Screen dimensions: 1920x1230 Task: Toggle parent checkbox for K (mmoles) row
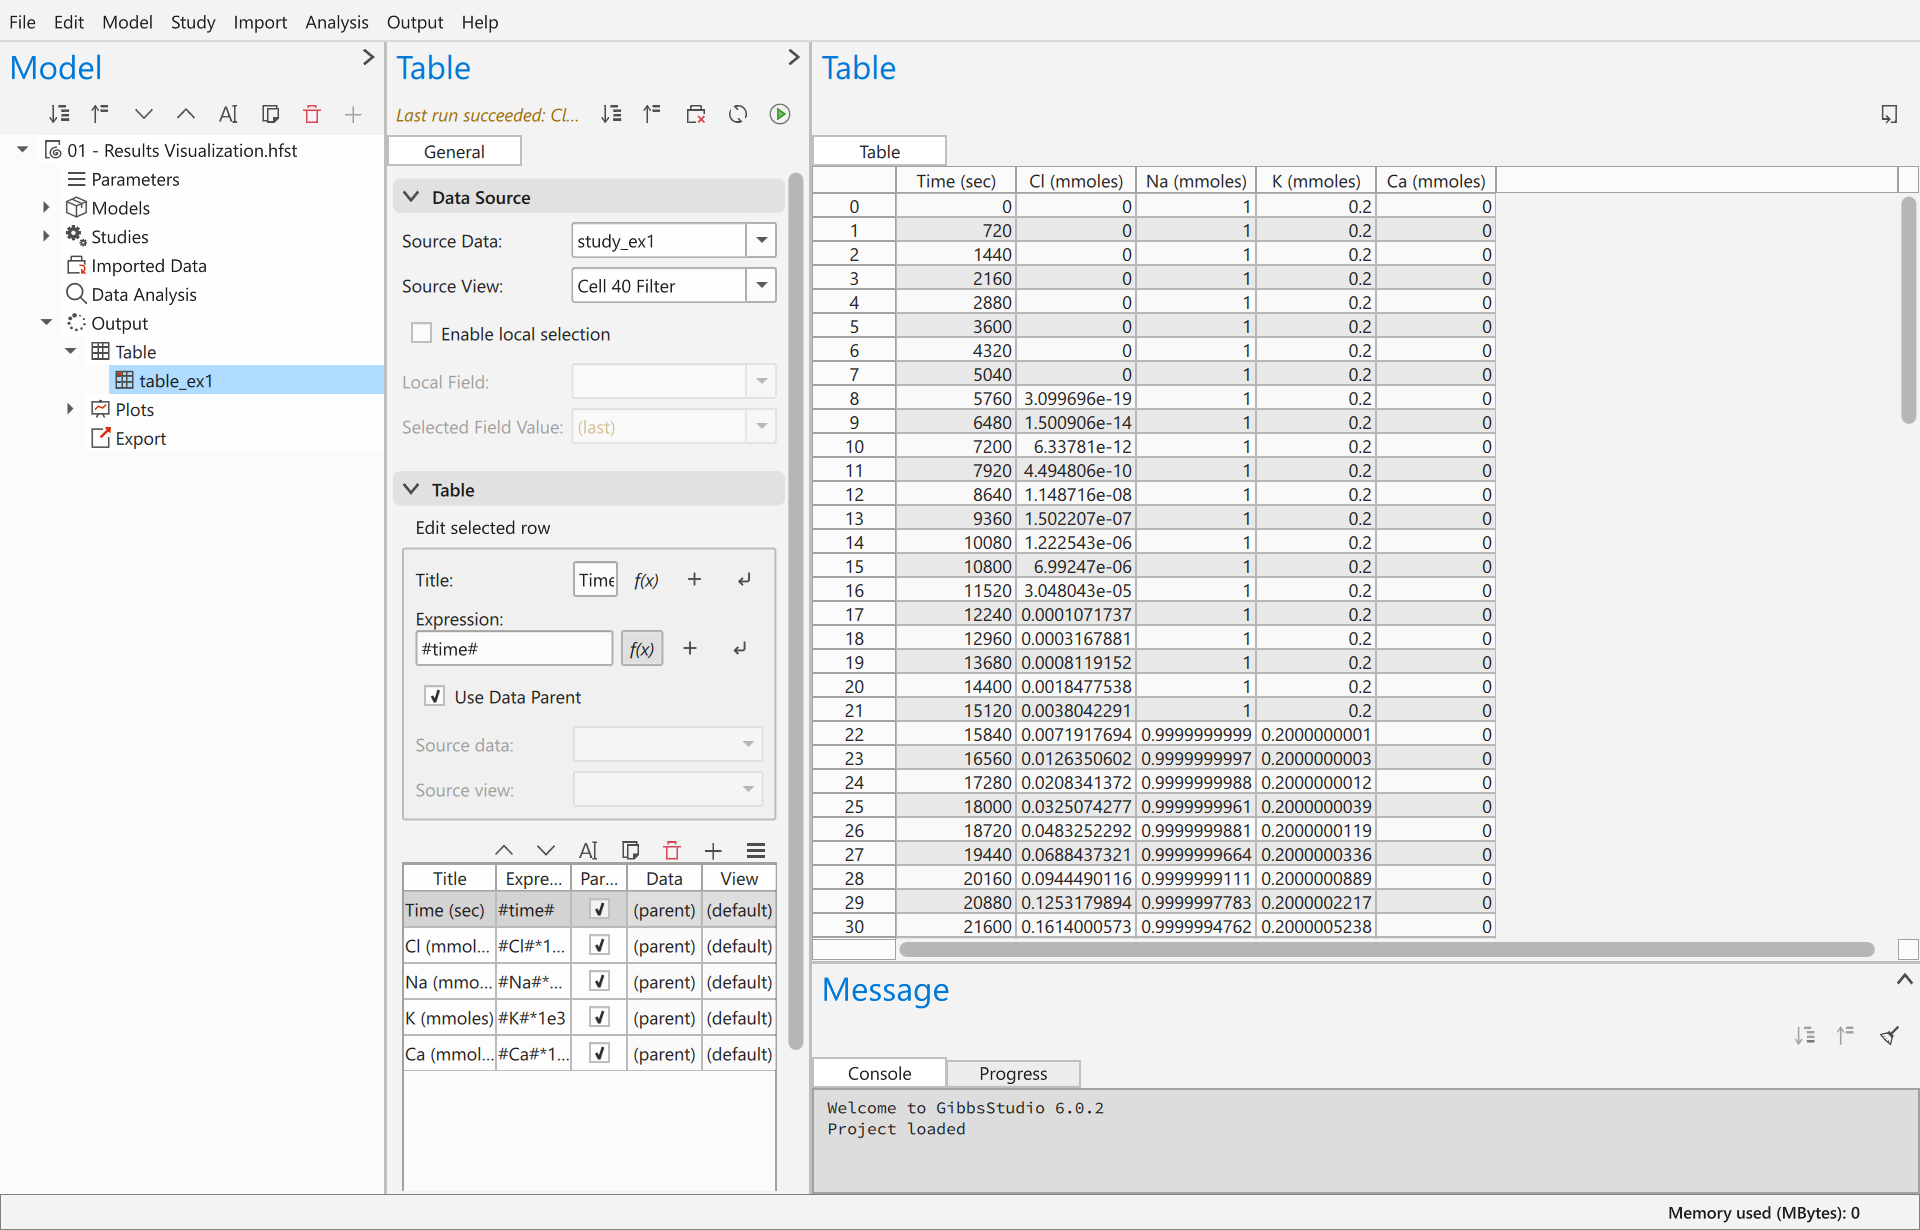click(x=599, y=1017)
